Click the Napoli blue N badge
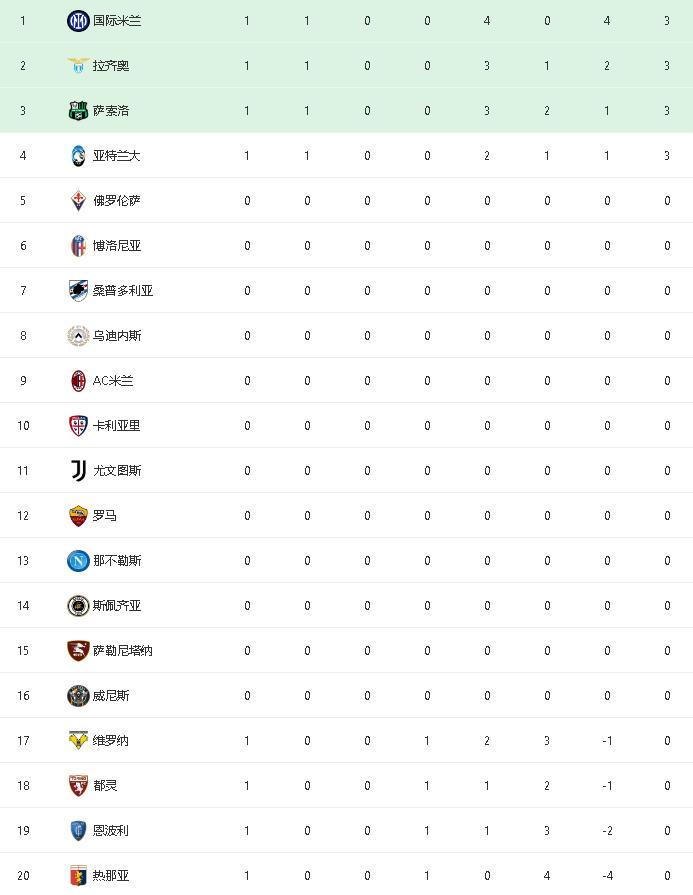693x895 pixels. [x=78, y=560]
